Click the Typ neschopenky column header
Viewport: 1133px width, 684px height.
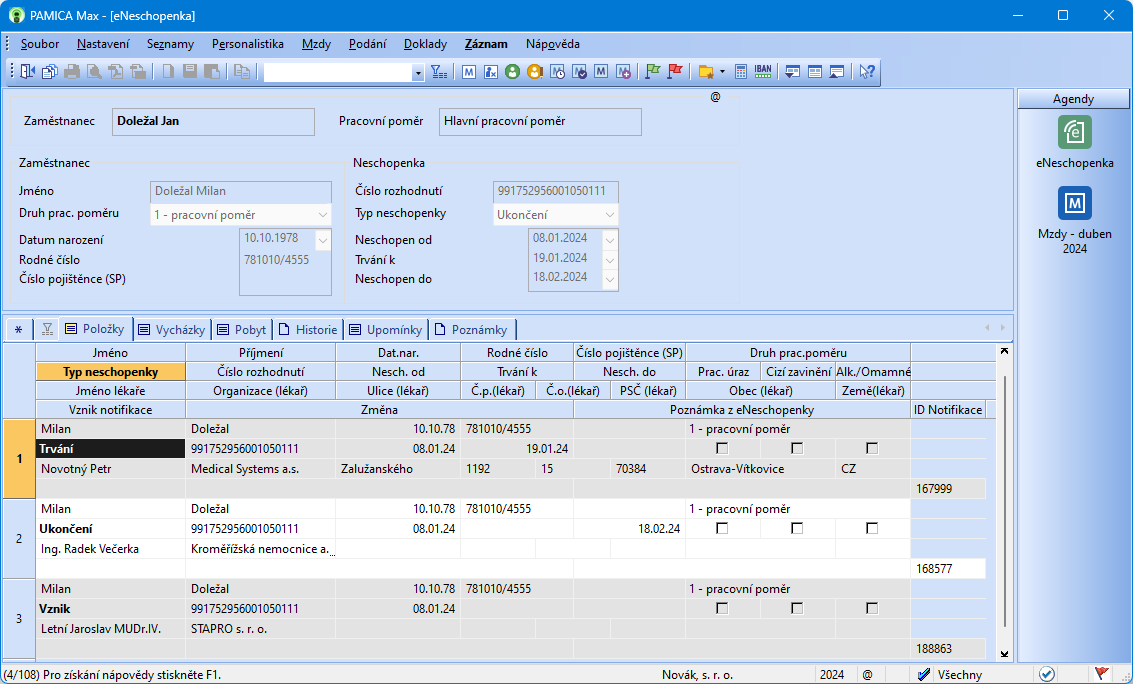[x=110, y=371]
